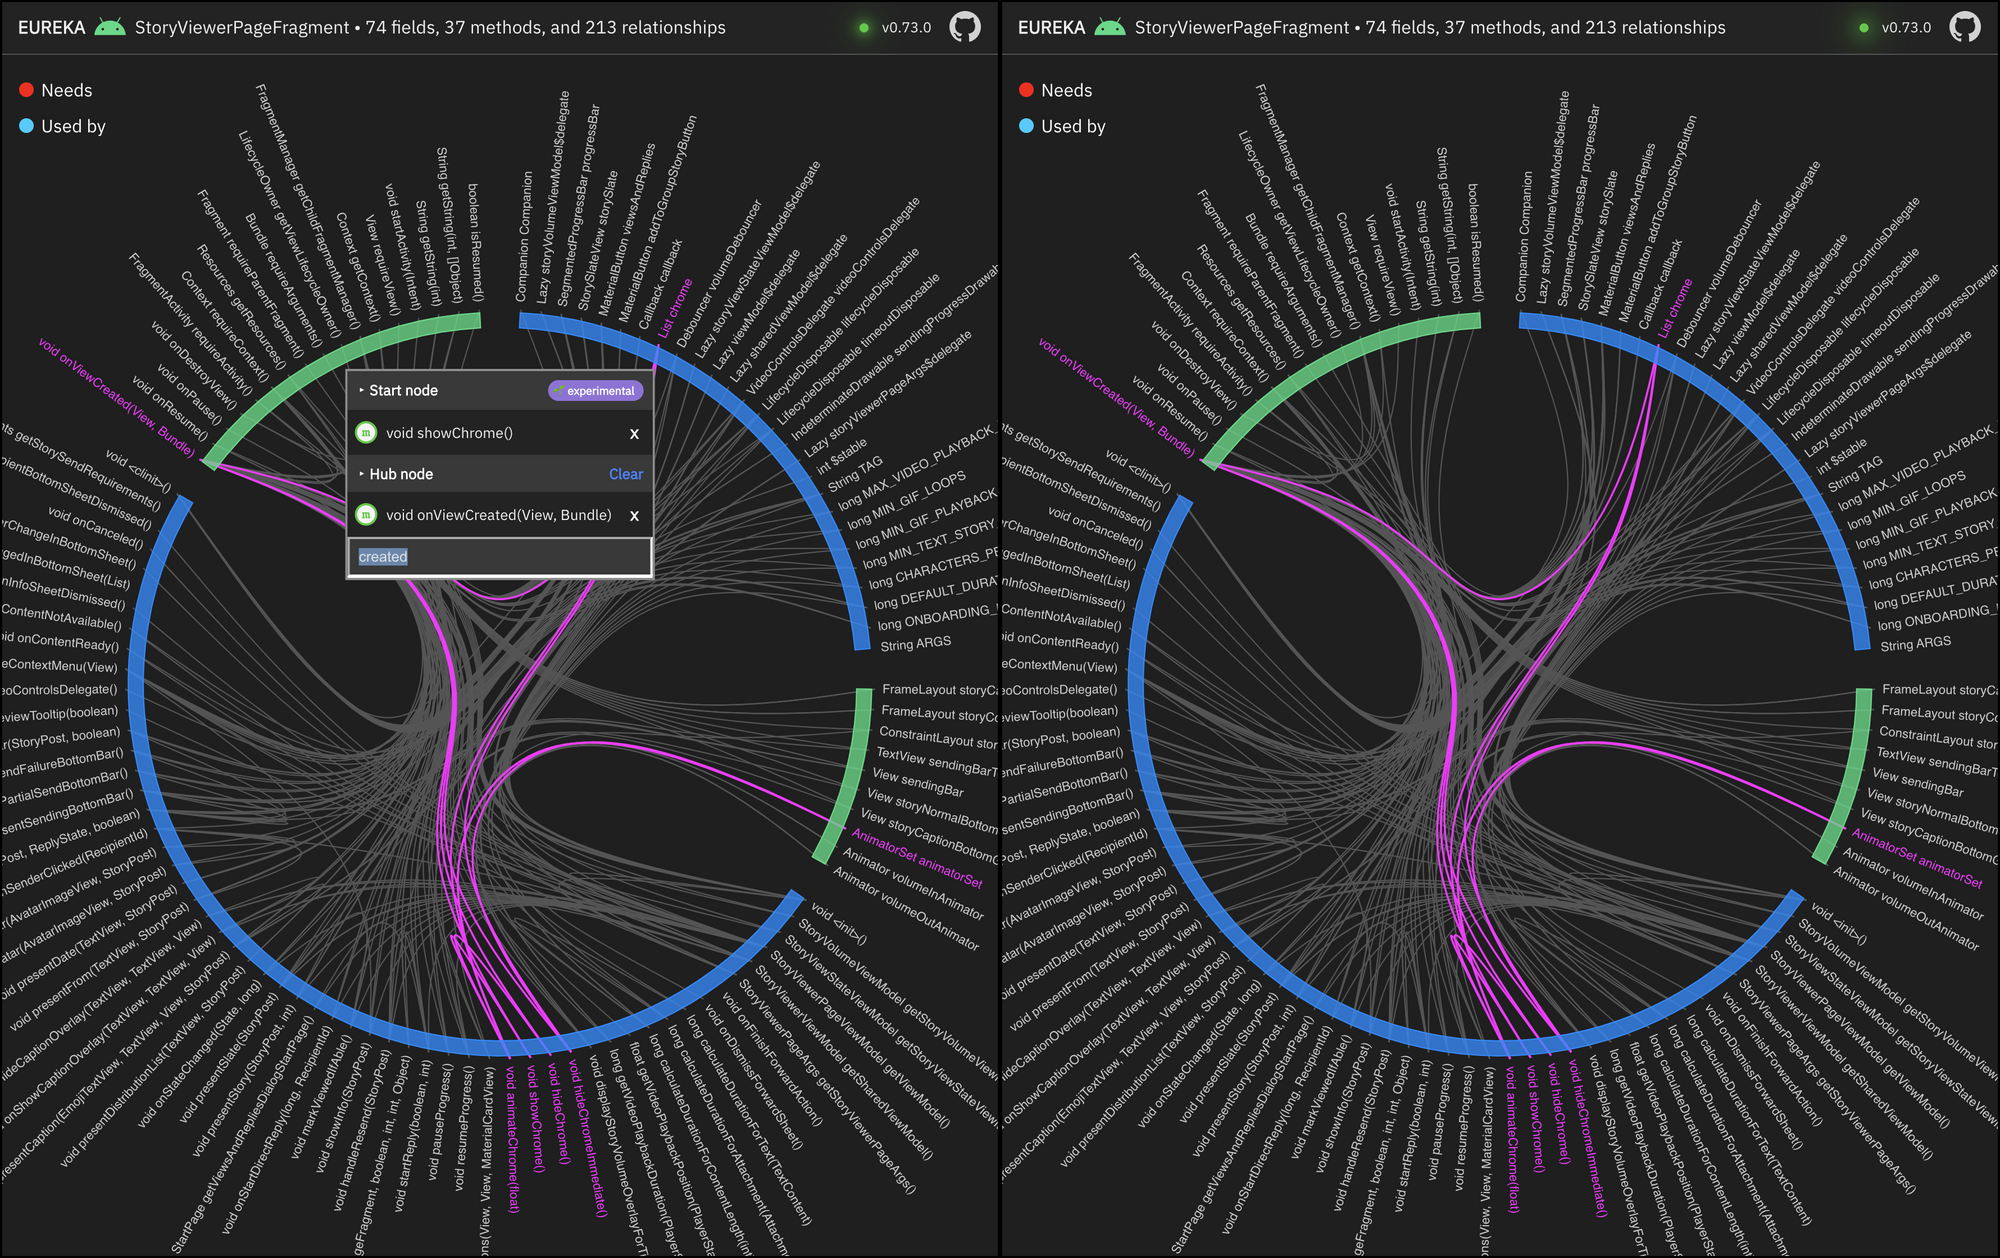Open GitHub icon in left pane header
Screen dimensions: 2000x1258
[x=964, y=27]
